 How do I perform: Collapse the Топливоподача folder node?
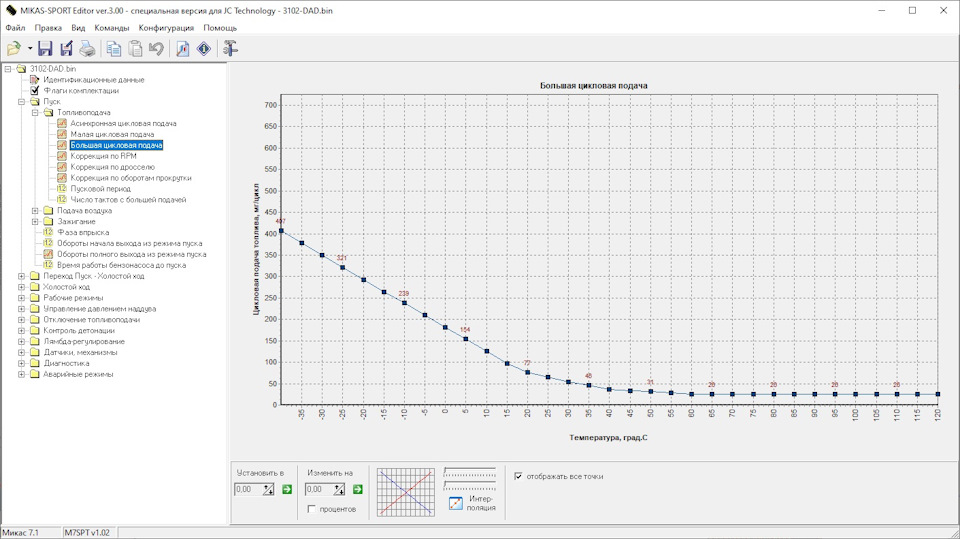35,113
